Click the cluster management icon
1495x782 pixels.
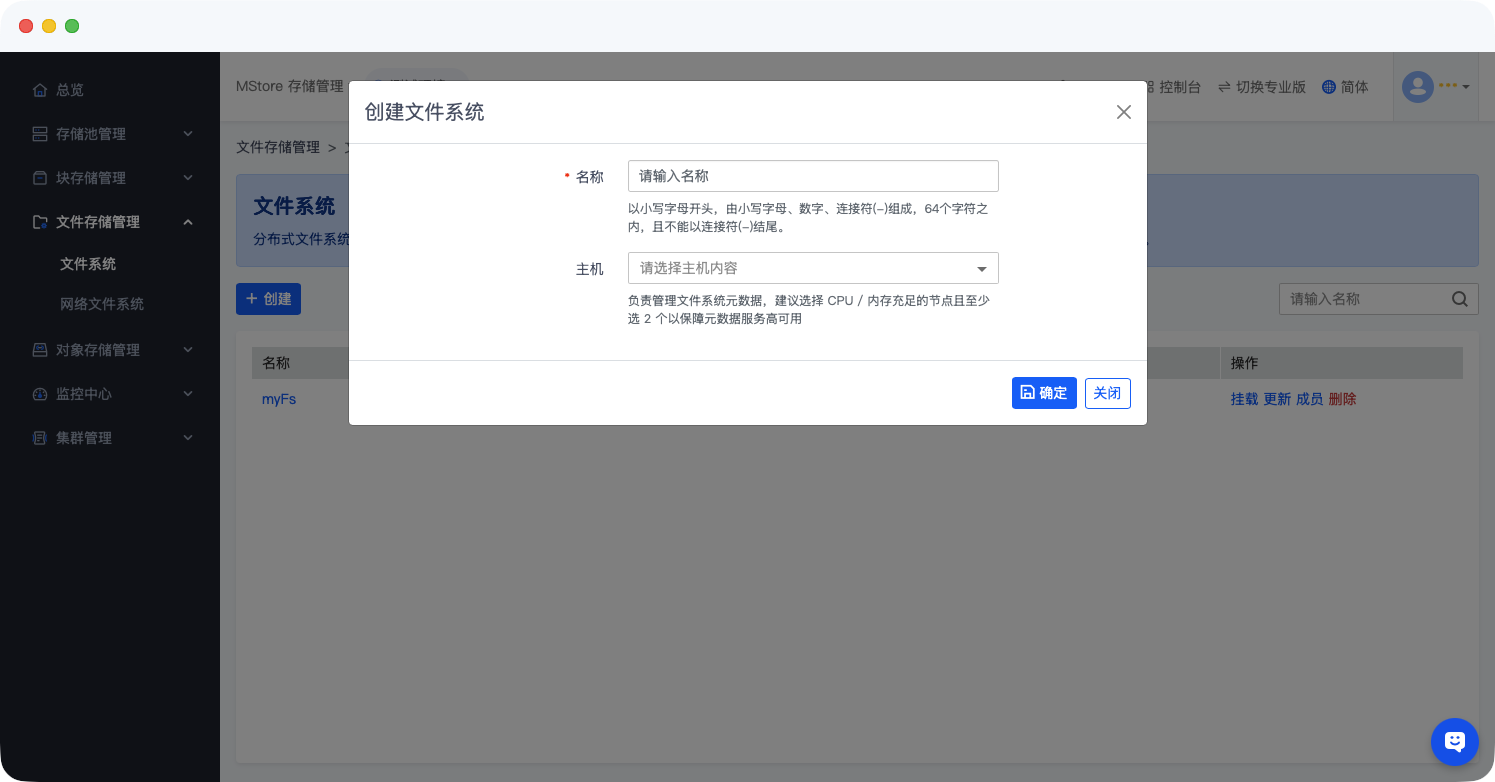click(40, 438)
